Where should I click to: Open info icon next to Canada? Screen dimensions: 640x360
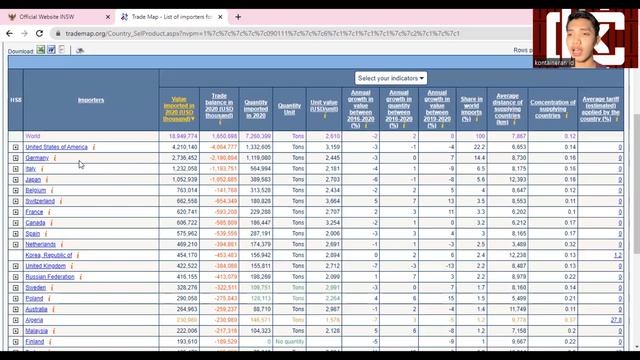pos(51,223)
